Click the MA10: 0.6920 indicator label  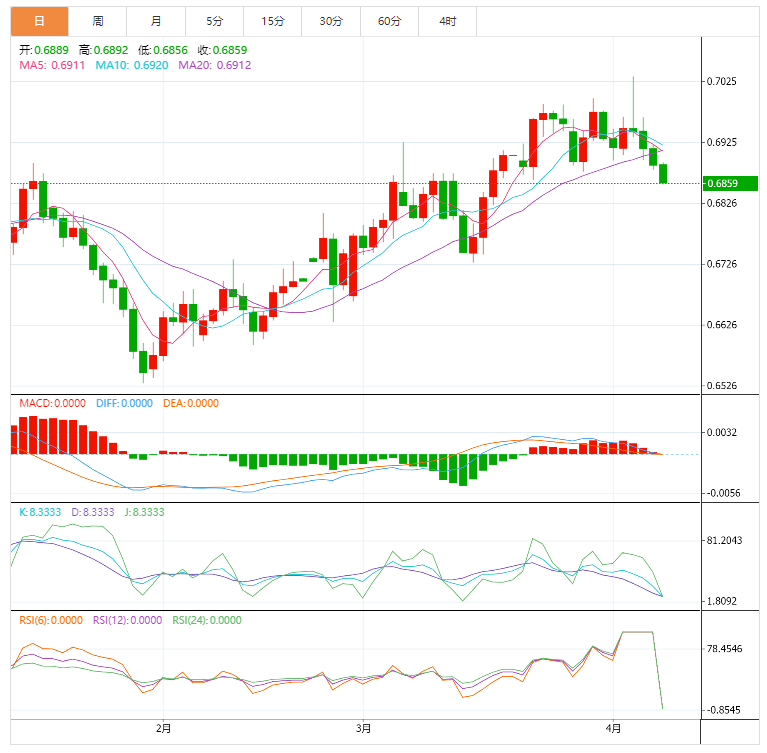(132, 65)
